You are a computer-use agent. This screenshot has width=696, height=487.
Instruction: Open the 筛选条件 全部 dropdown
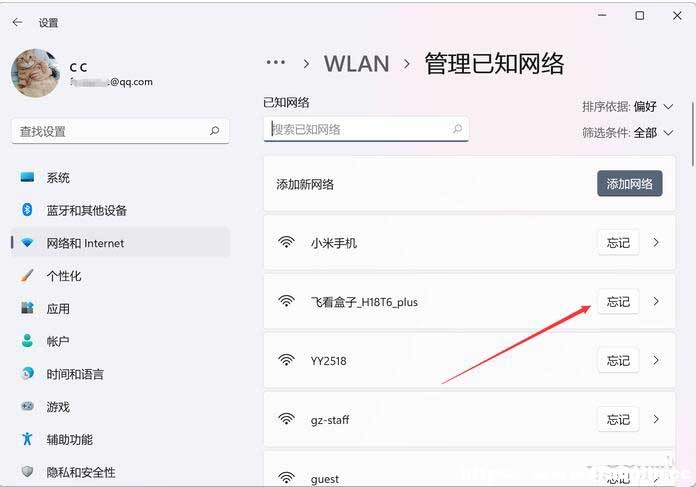coord(628,132)
